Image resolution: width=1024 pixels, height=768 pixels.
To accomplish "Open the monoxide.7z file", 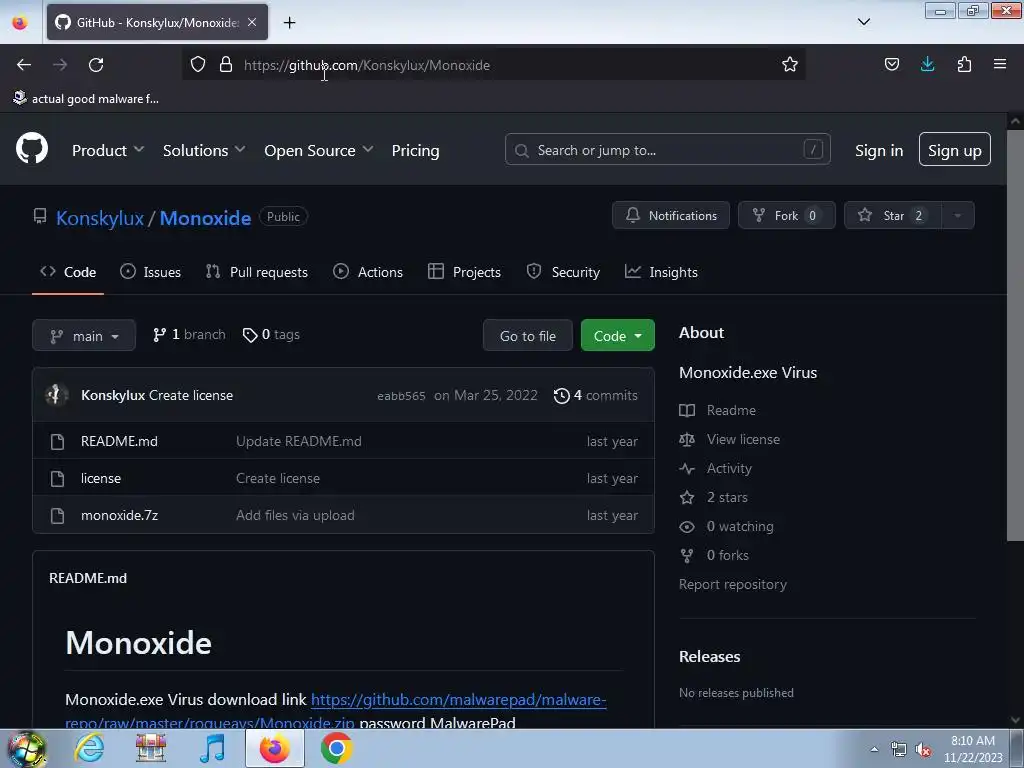I will coord(120,515).
